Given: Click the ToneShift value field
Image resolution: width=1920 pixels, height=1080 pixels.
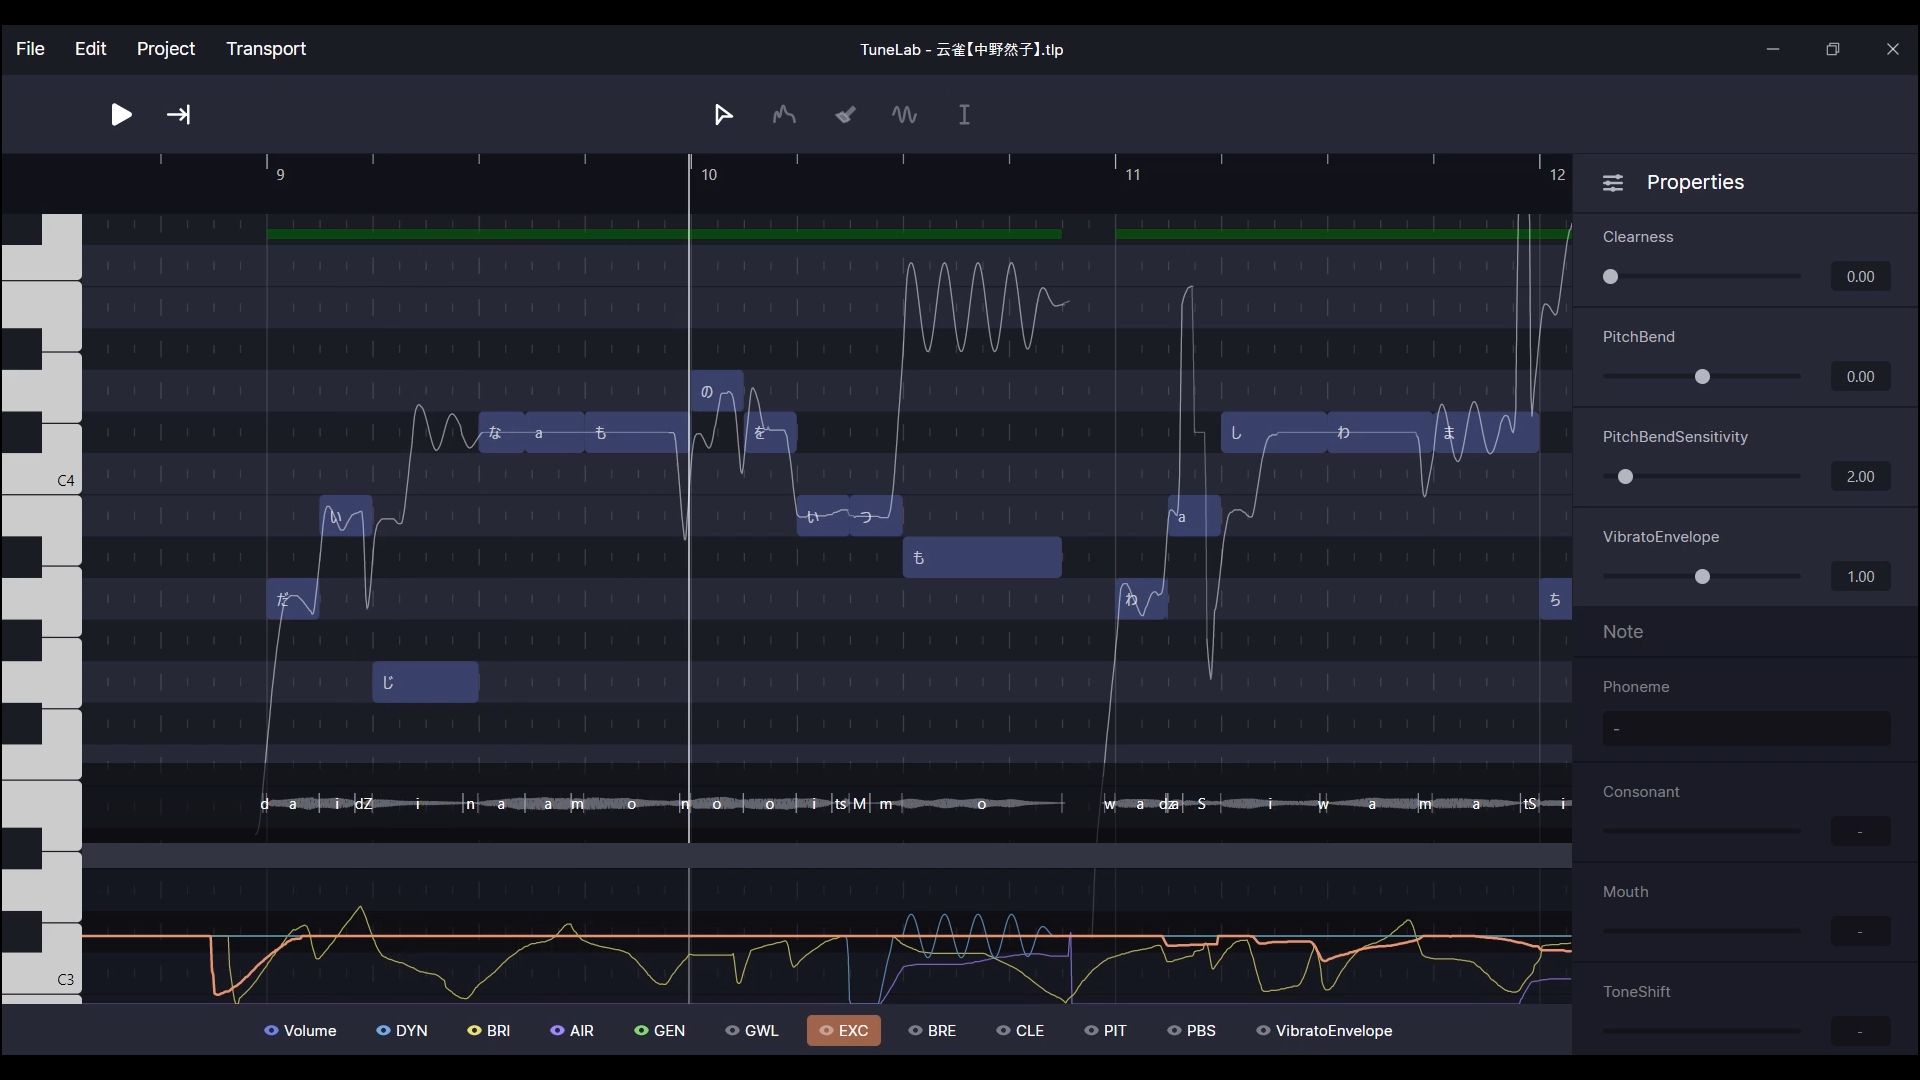Looking at the screenshot, I should pos(1860,1031).
